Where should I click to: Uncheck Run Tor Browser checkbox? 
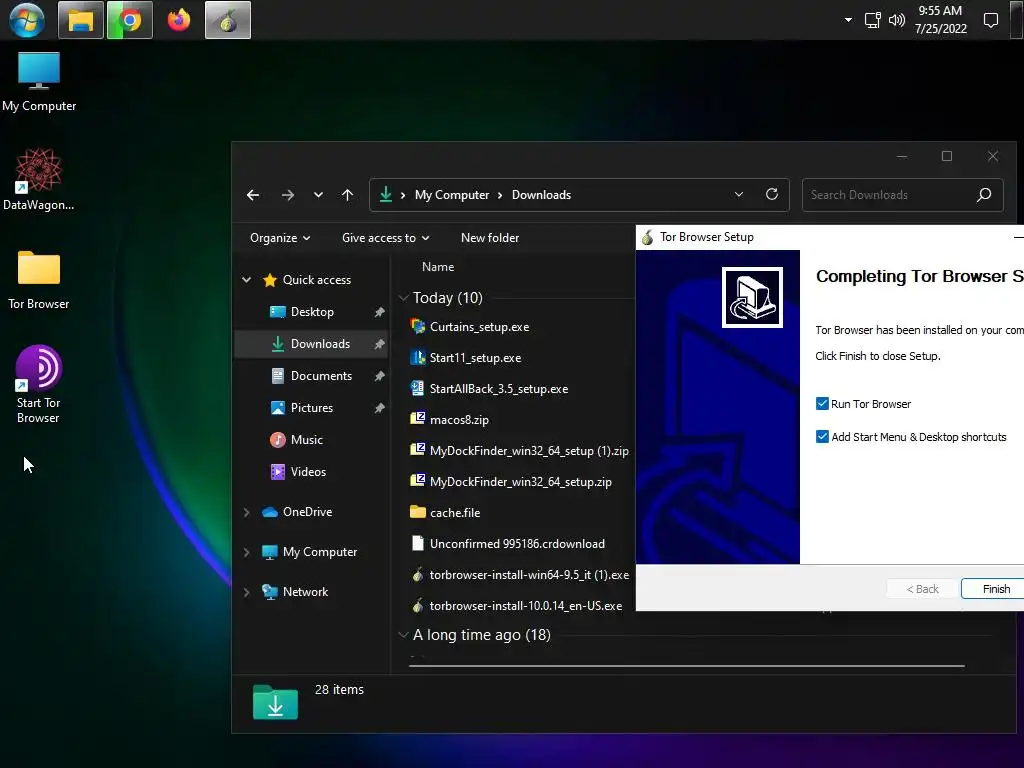[822, 404]
